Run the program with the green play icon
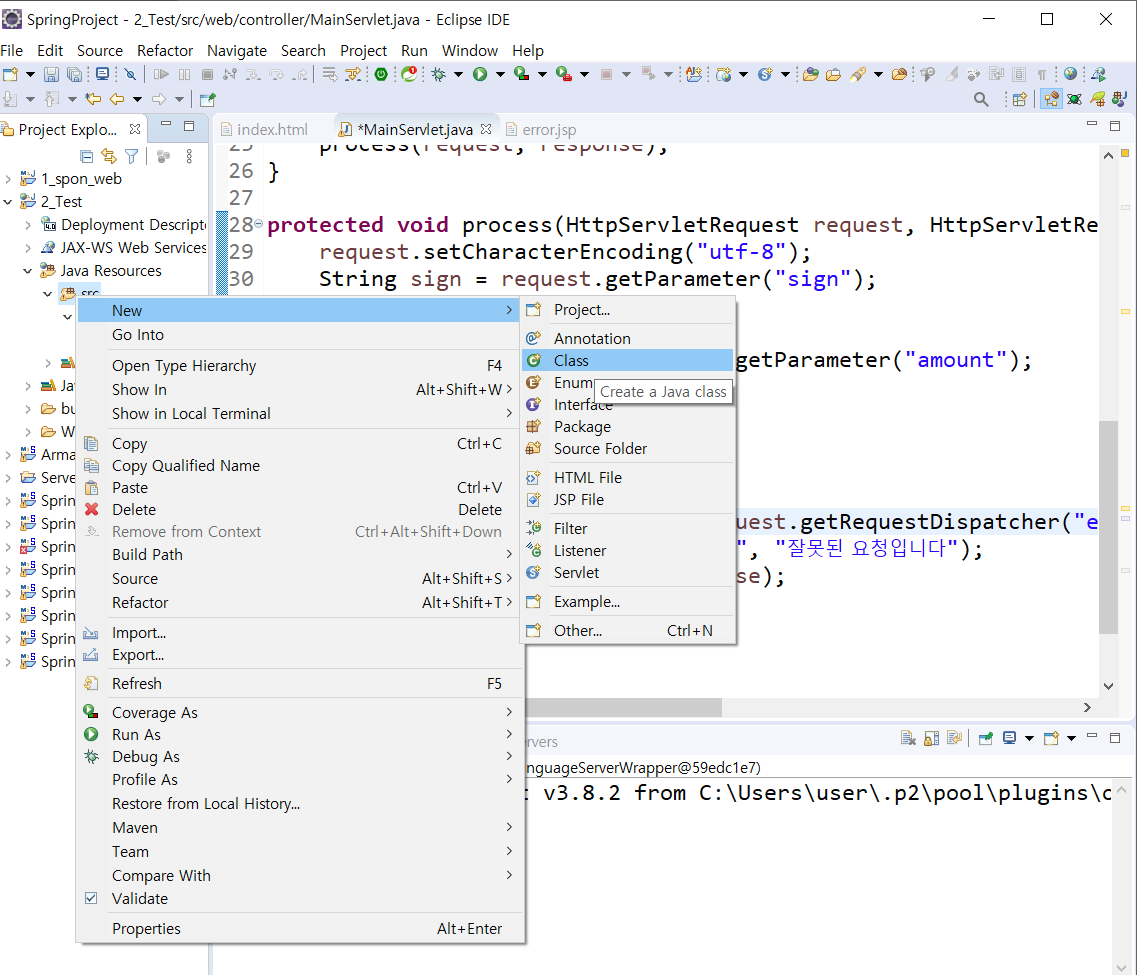This screenshot has height=975, width=1137. tap(480, 74)
